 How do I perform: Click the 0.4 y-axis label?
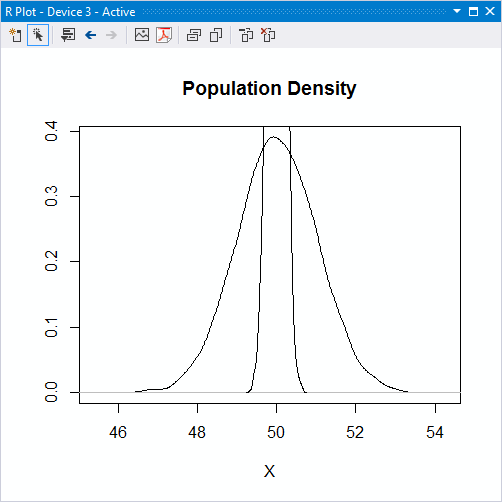point(51,131)
